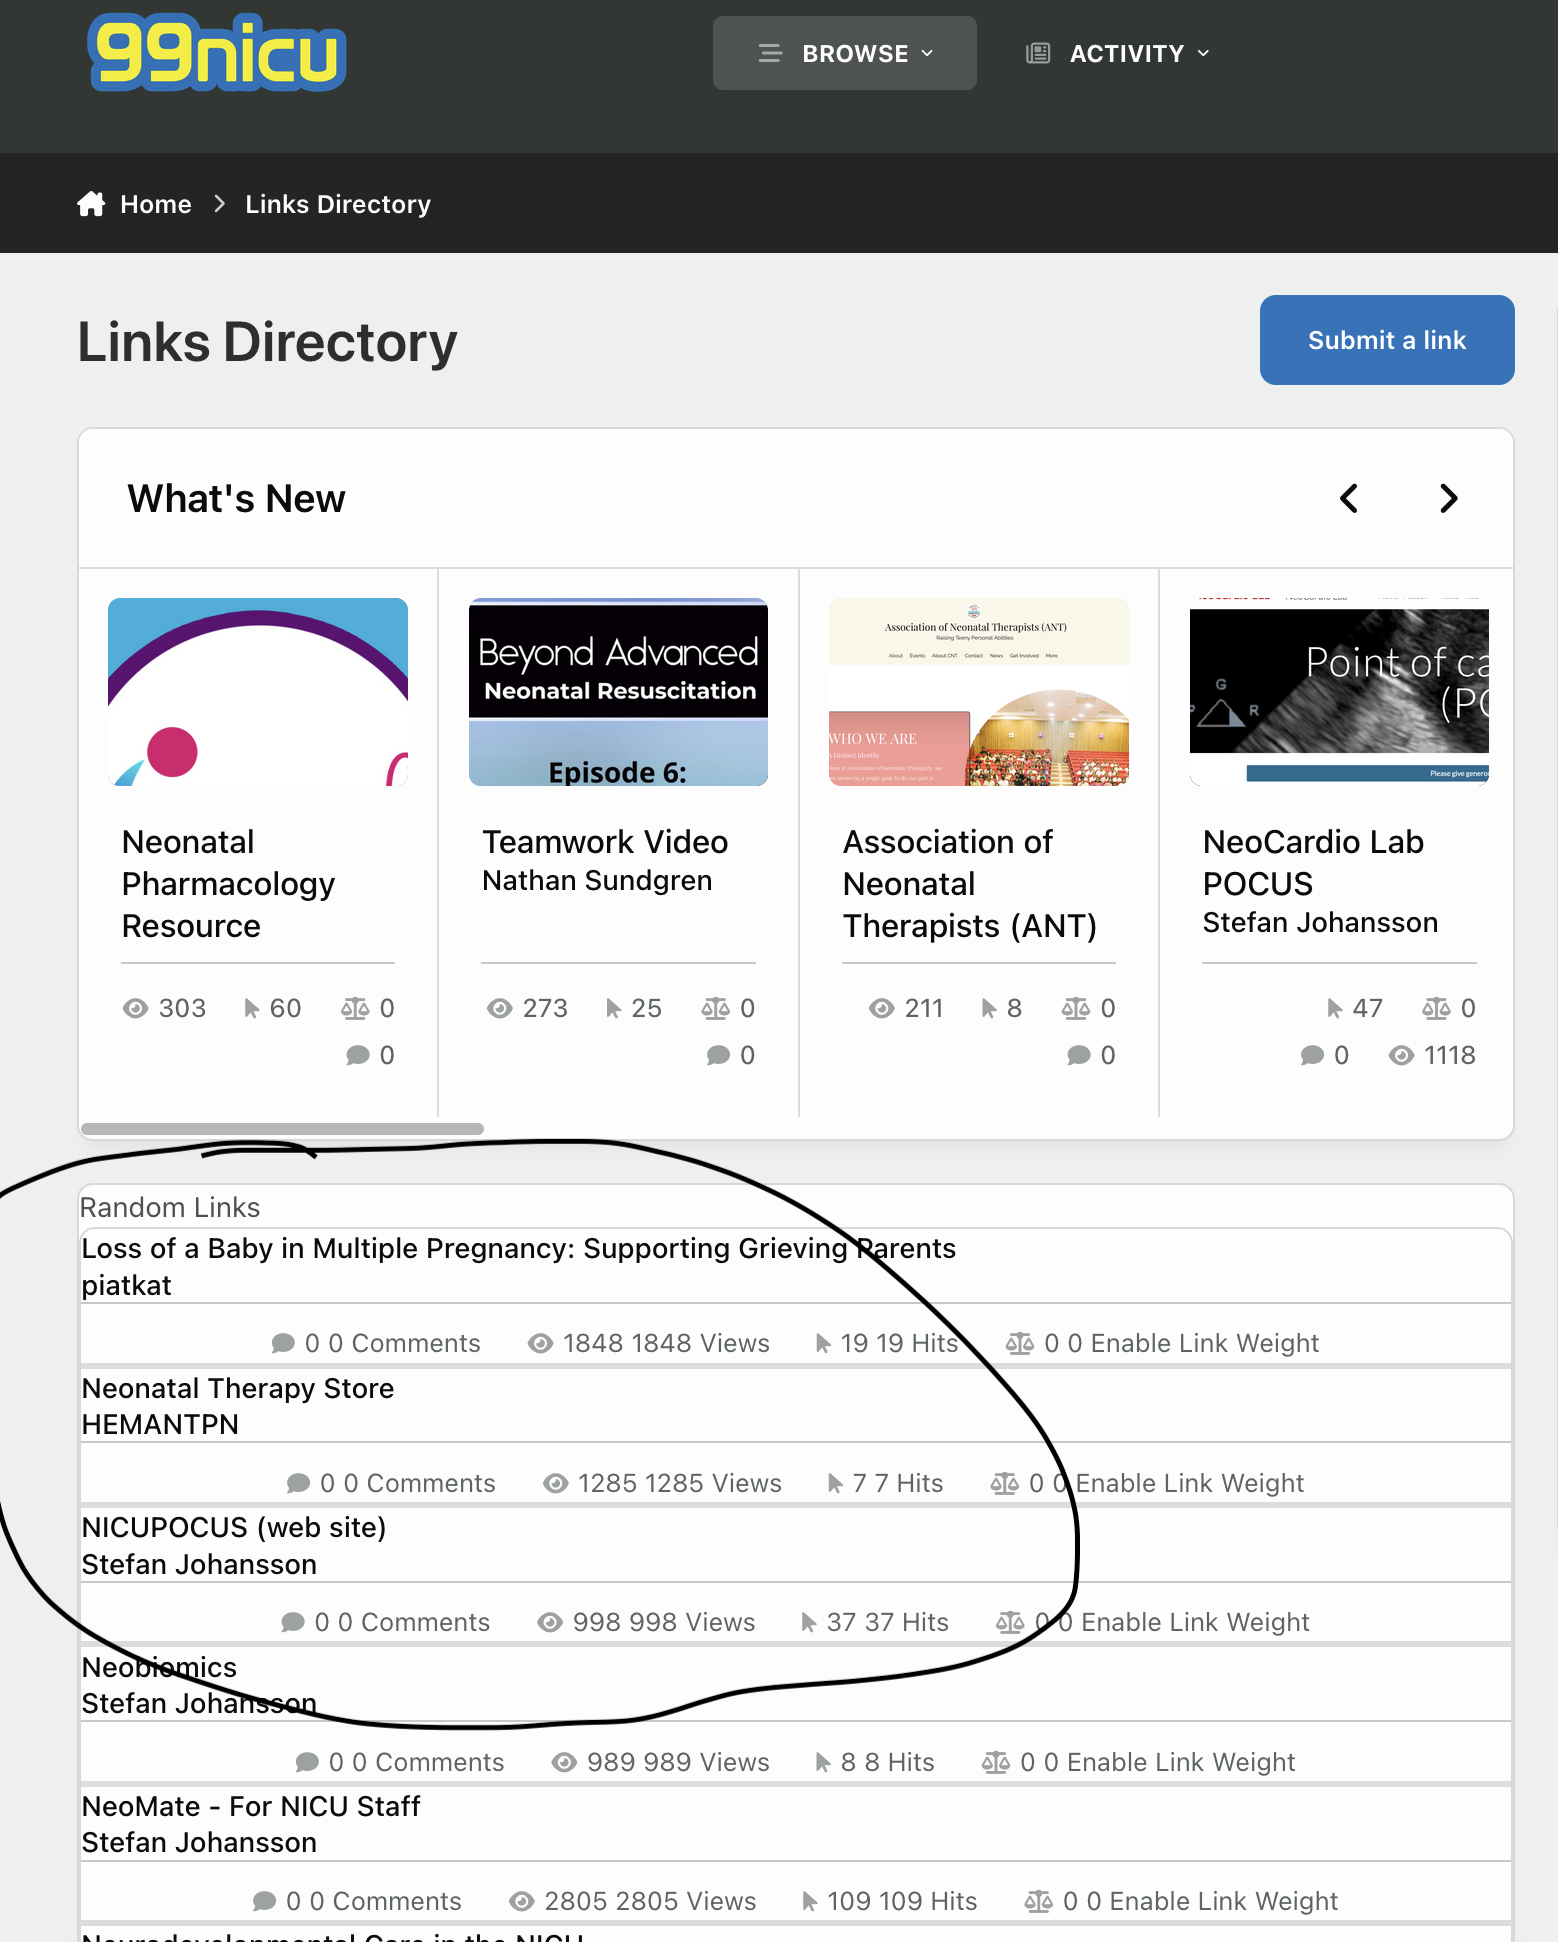The height and width of the screenshot is (1942, 1558).
Task: Go to Home breadcrumb link
Action: tap(155, 204)
